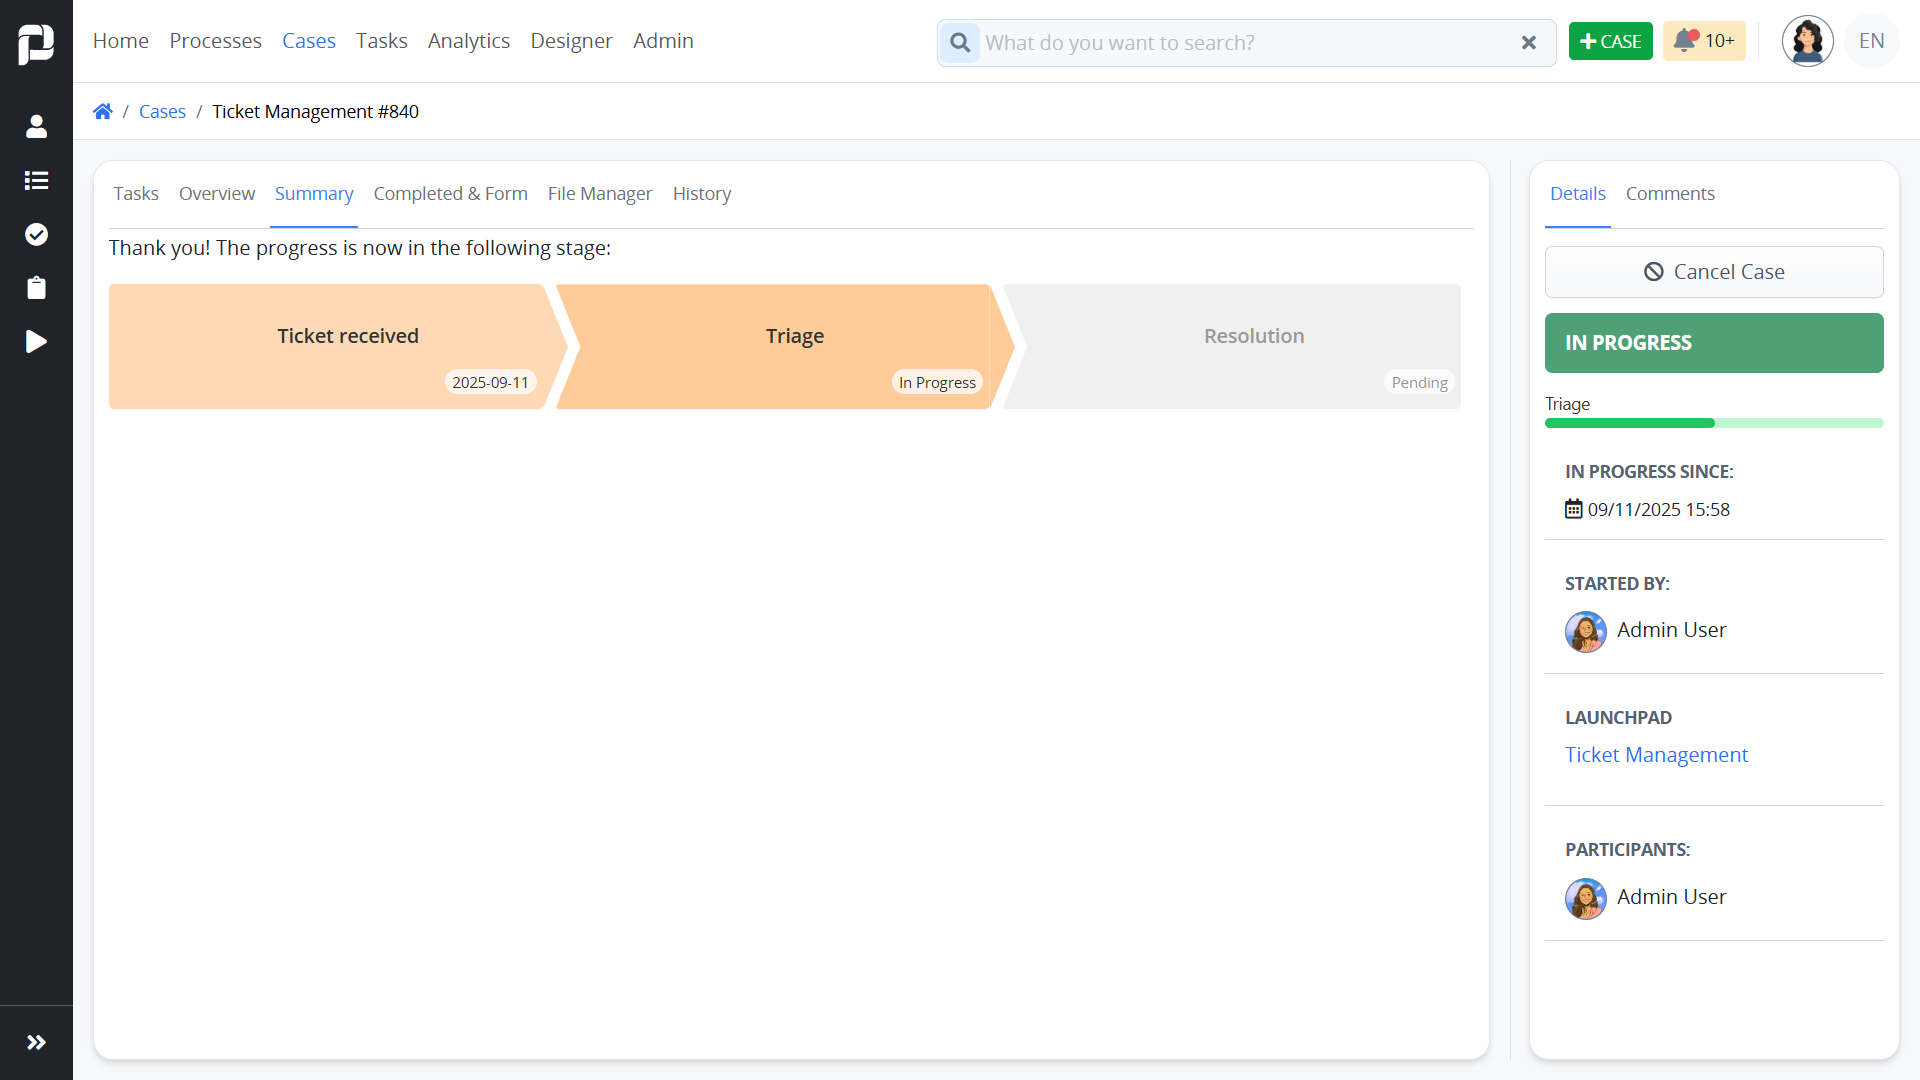Click the 2025-09-11 date badge
1920x1080 pixels.
(490, 382)
